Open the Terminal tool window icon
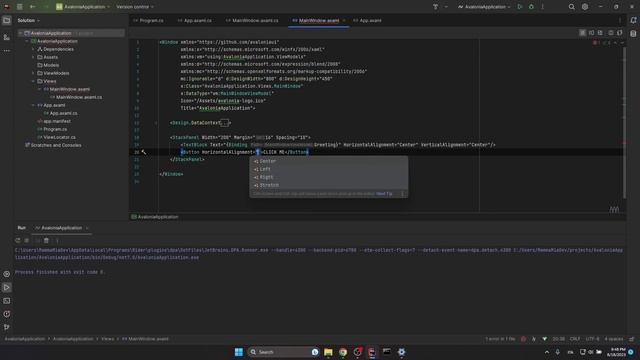This screenshot has height=360, width=640. click(x=7, y=301)
